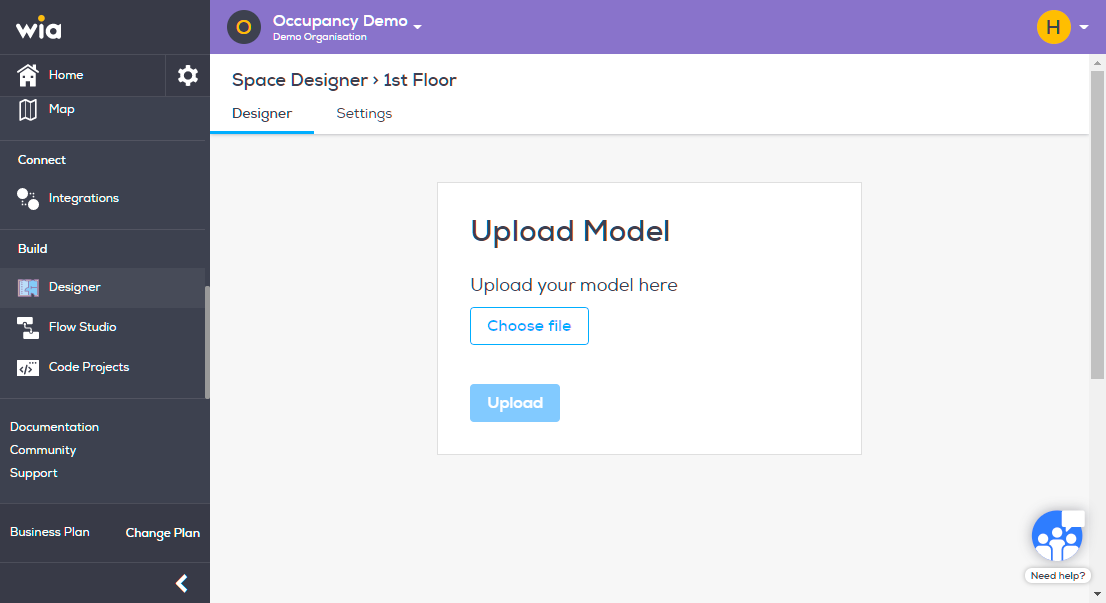Expand the Occupancy Demo space dropdown
Viewport: 1106px width, 603px height.
point(418,27)
